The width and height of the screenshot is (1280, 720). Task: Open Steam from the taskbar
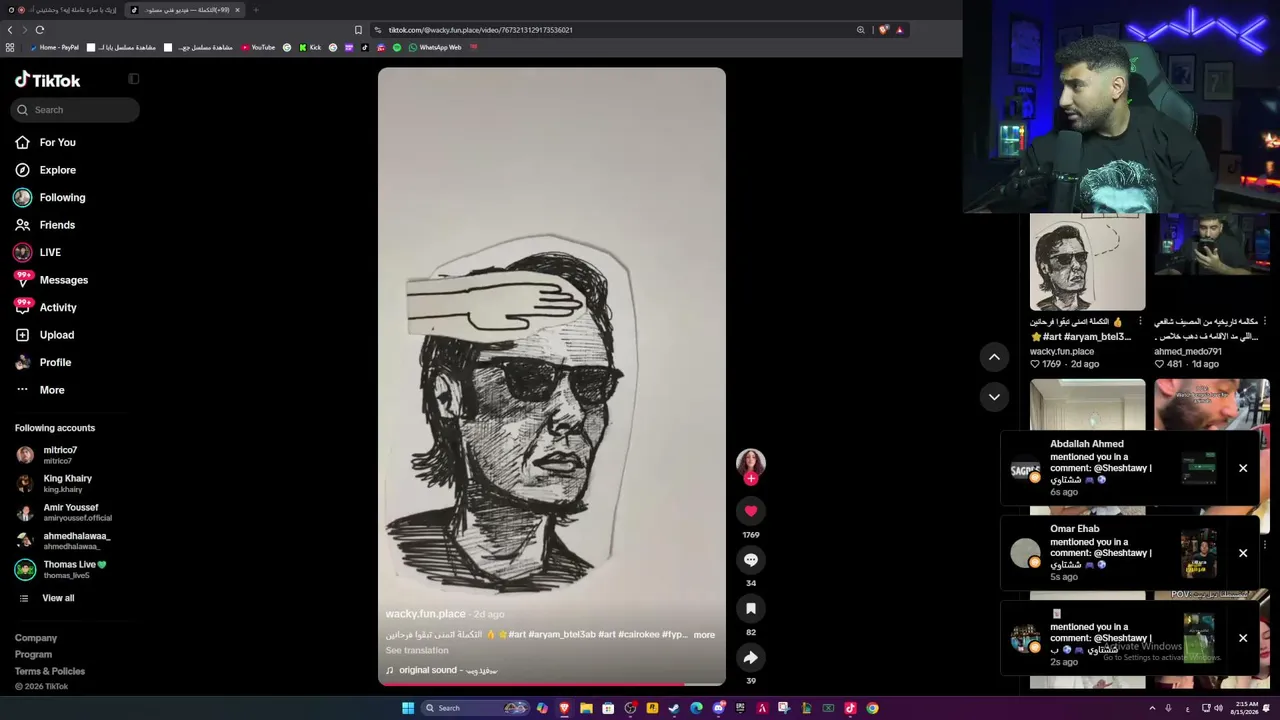[674, 708]
